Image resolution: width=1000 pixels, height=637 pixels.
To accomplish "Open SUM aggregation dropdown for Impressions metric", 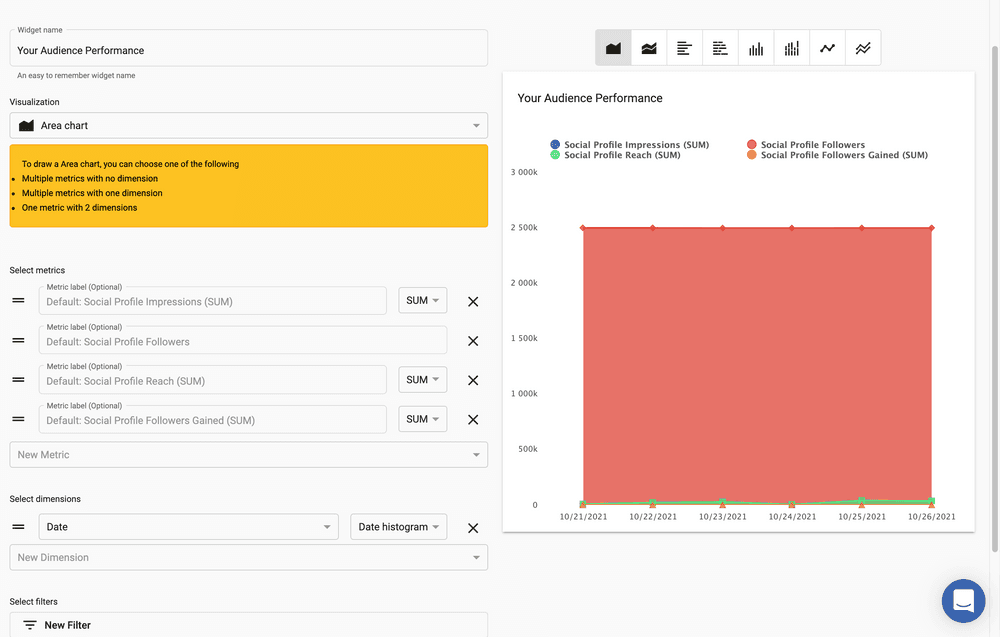I will (422, 301).
